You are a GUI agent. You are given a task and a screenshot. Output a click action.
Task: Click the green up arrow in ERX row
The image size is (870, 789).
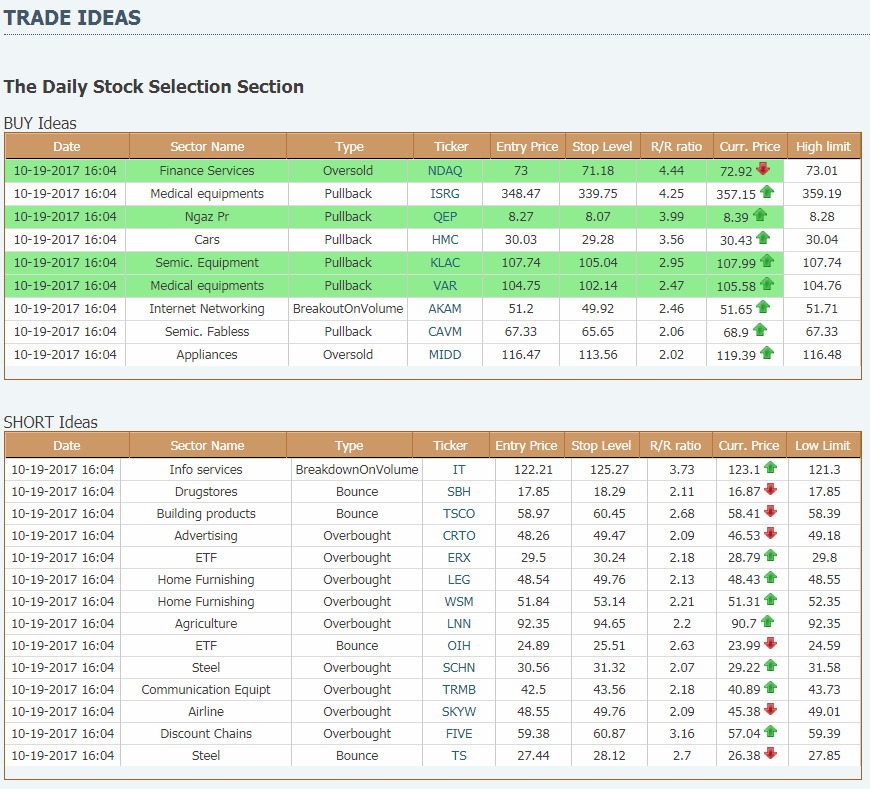click(770, 555)
